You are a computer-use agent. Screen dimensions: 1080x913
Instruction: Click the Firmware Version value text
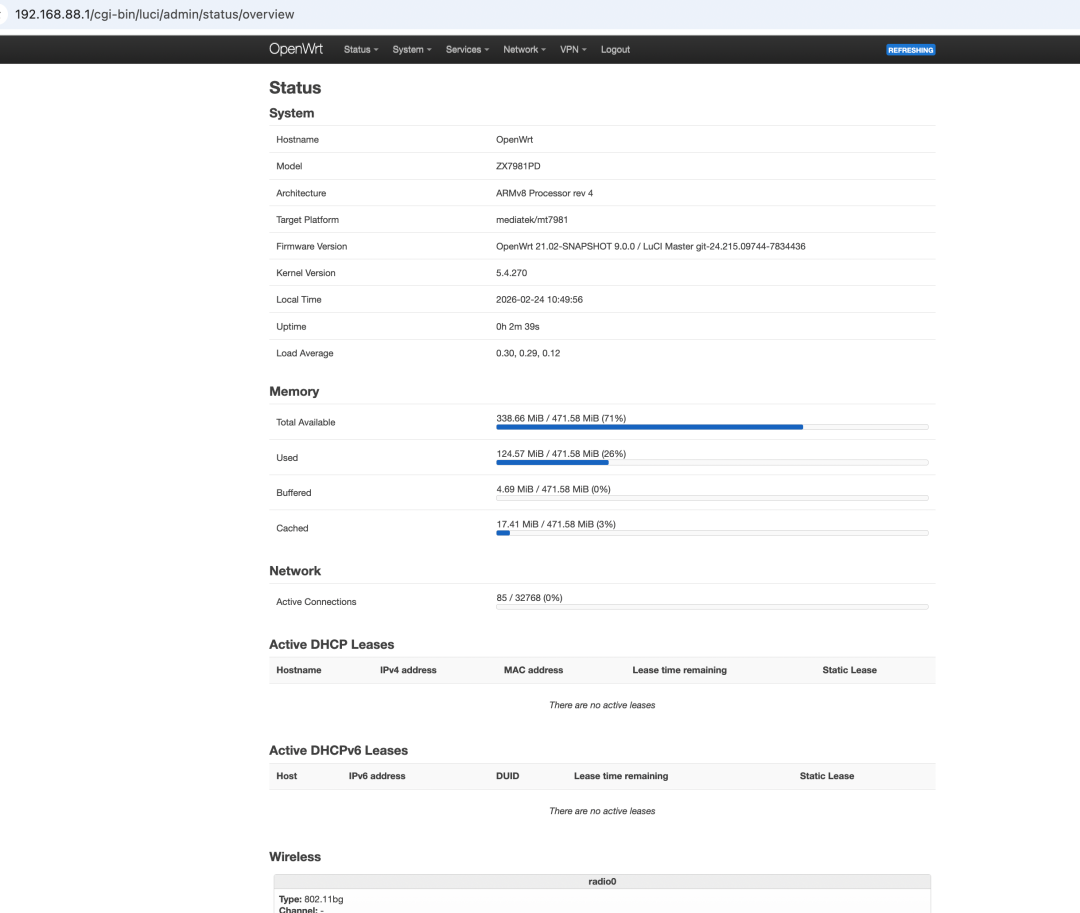(650, 246)
